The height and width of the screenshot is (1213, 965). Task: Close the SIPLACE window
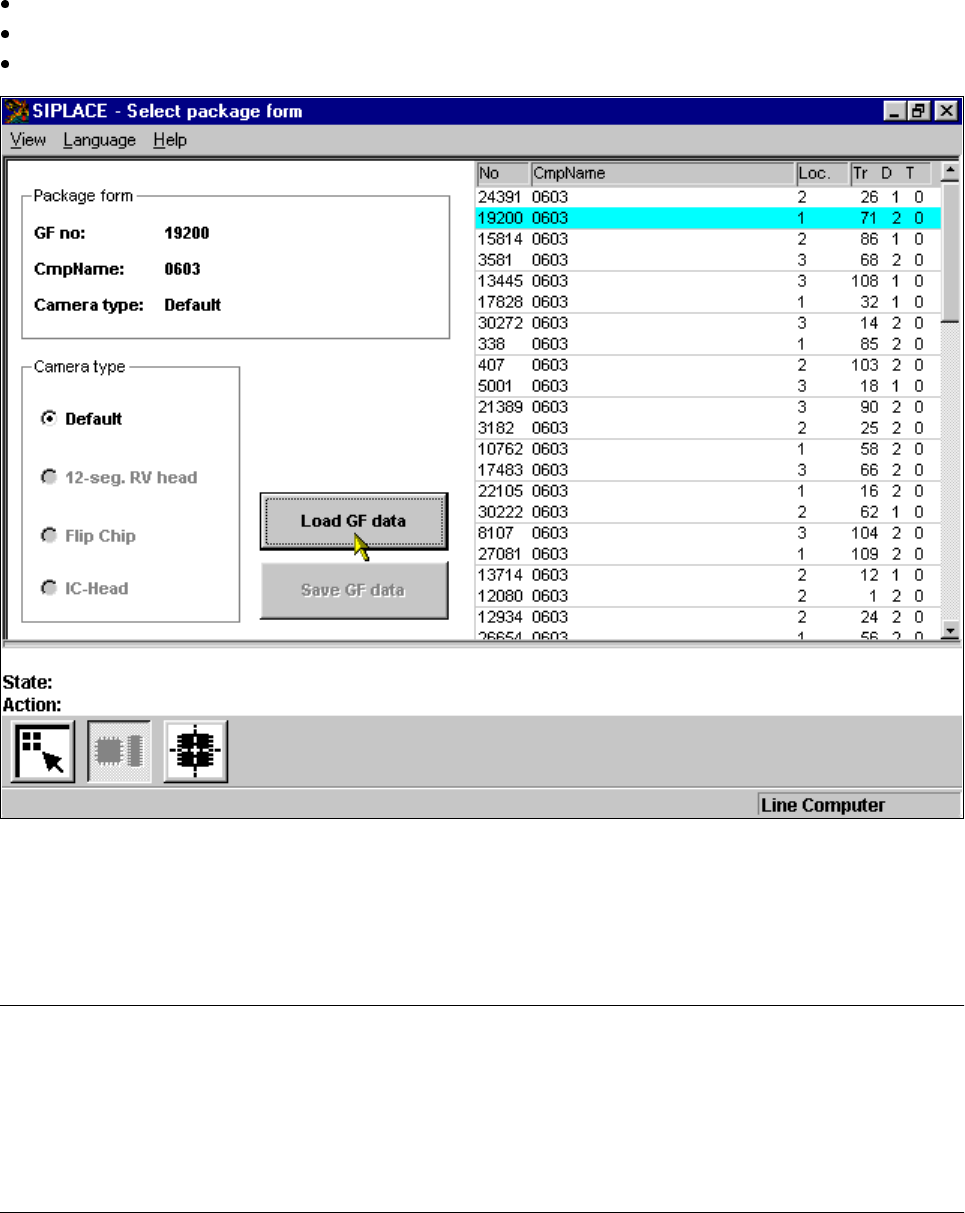point(945,112)
